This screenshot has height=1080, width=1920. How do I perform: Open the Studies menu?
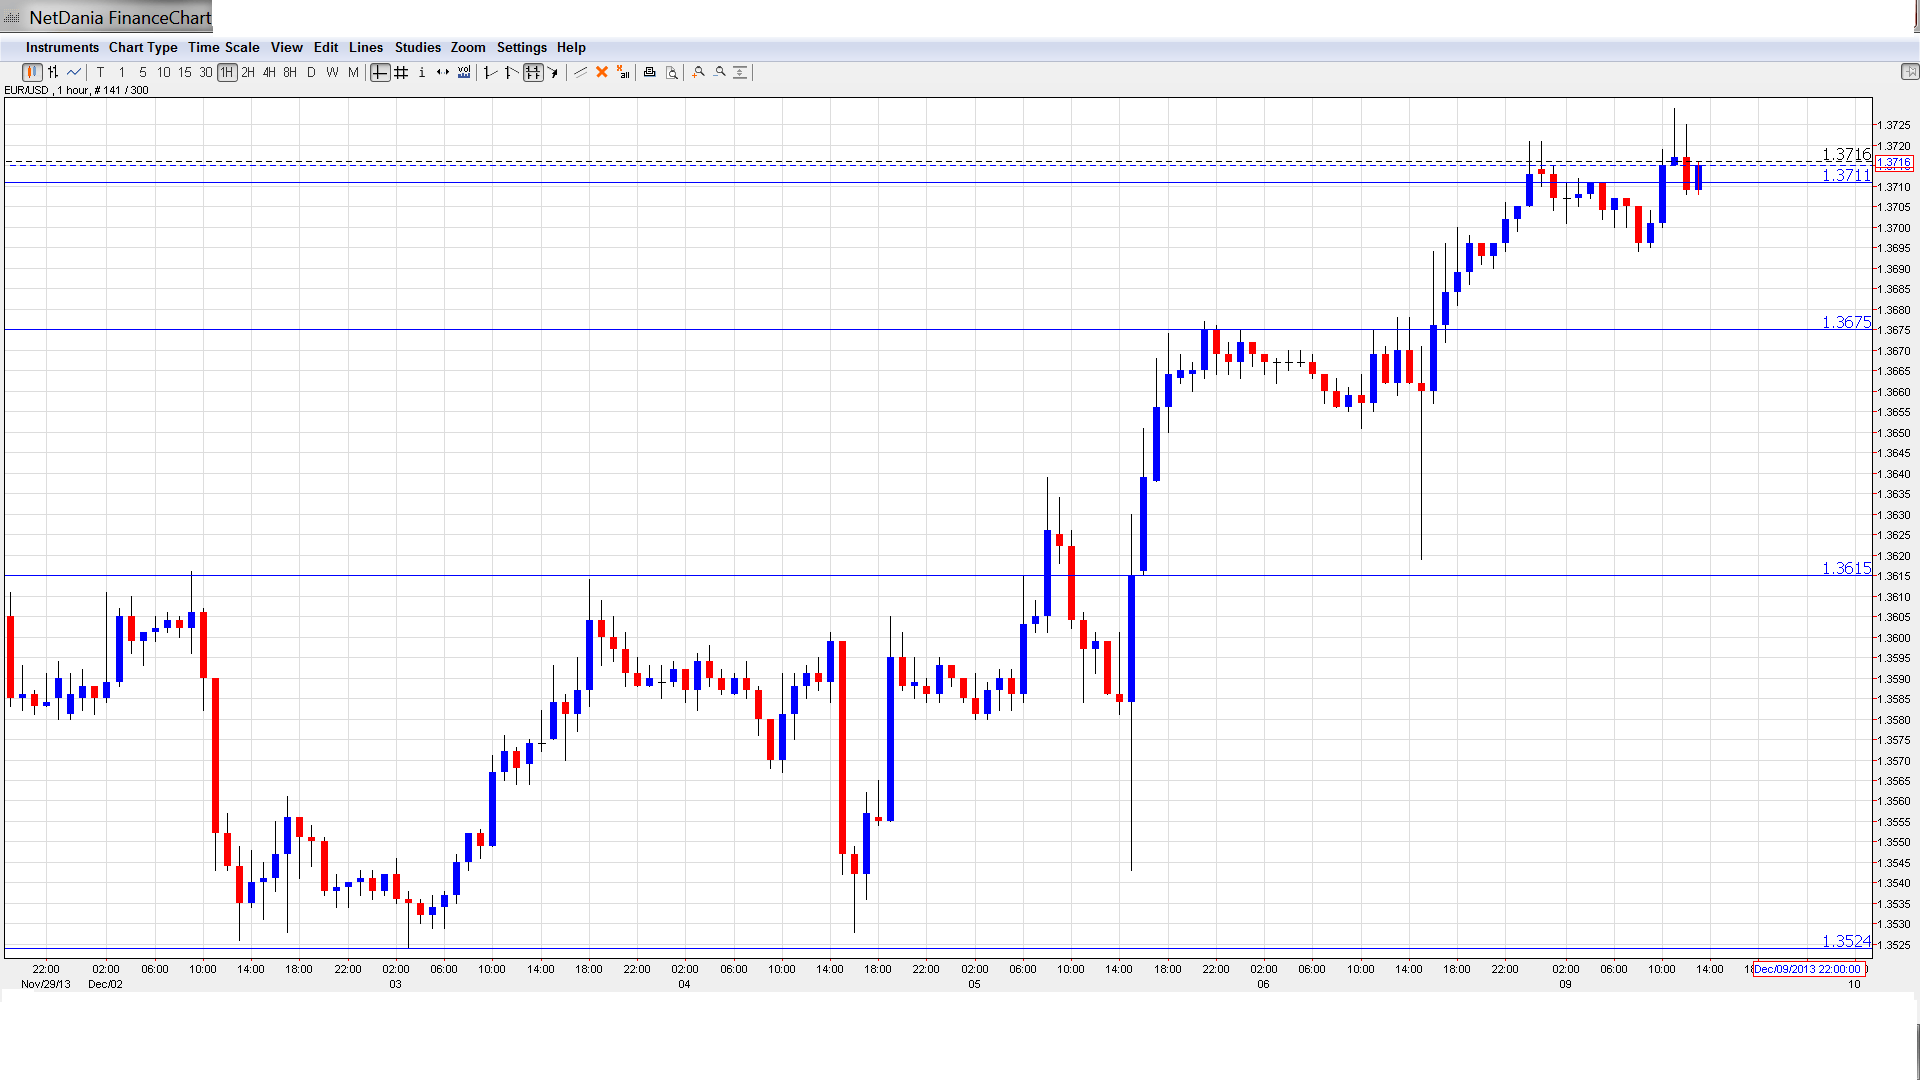click(x=417, y=47)
